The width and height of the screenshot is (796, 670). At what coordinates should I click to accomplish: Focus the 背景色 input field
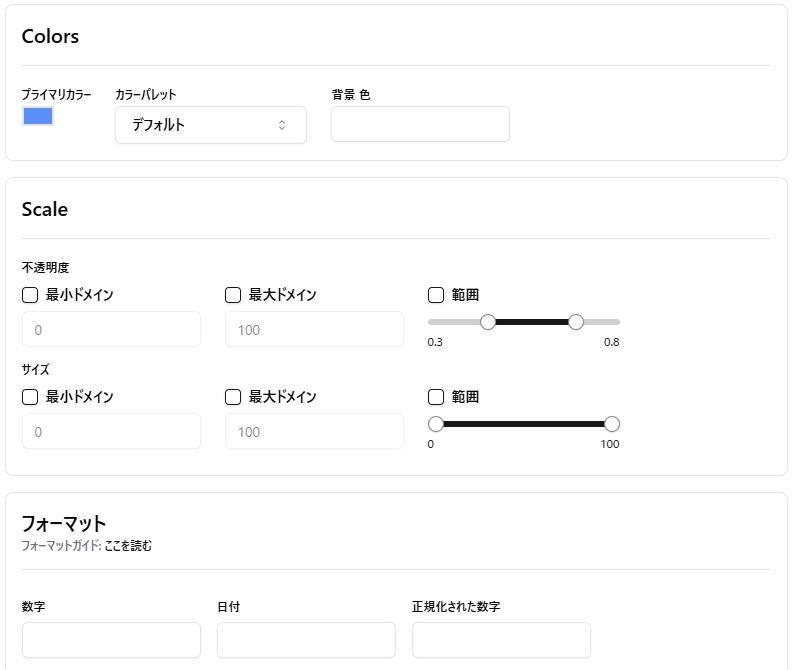pos(420,125)
